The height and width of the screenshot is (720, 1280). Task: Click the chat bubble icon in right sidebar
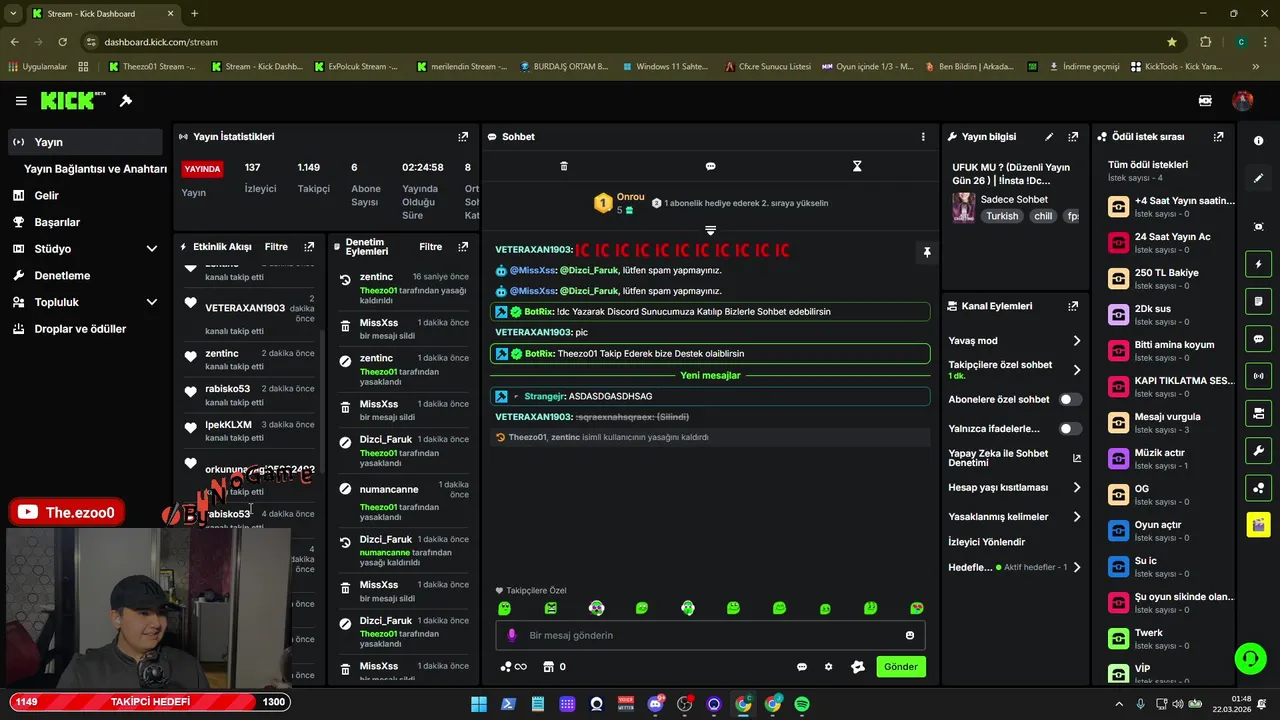pyautogui.click(x=1258, y=339)
